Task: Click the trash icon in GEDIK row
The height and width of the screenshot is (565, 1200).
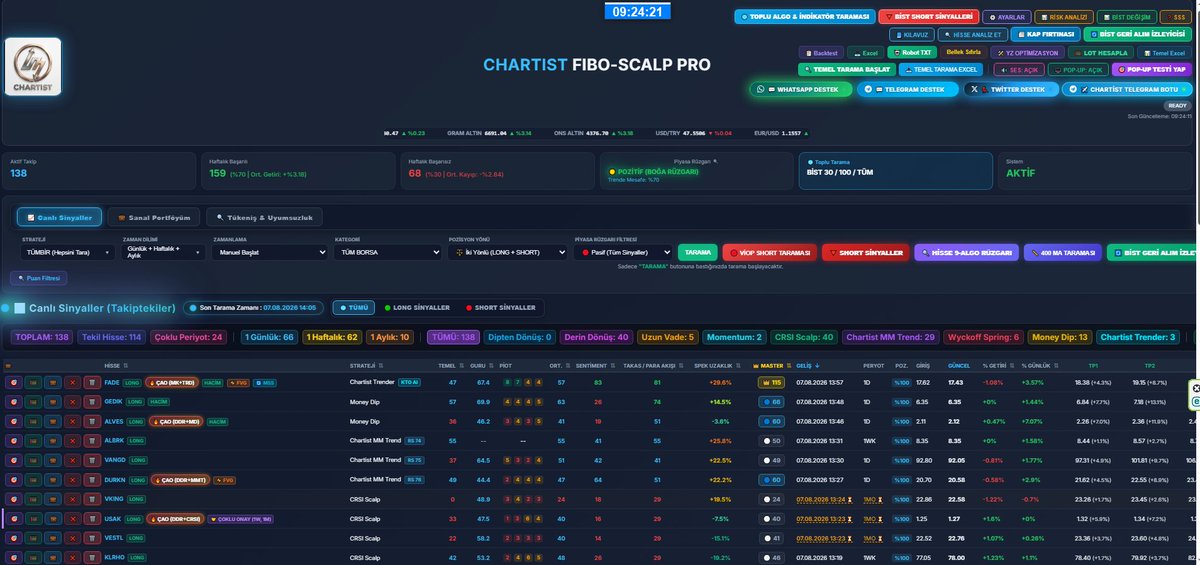Action: click(91, 401)
